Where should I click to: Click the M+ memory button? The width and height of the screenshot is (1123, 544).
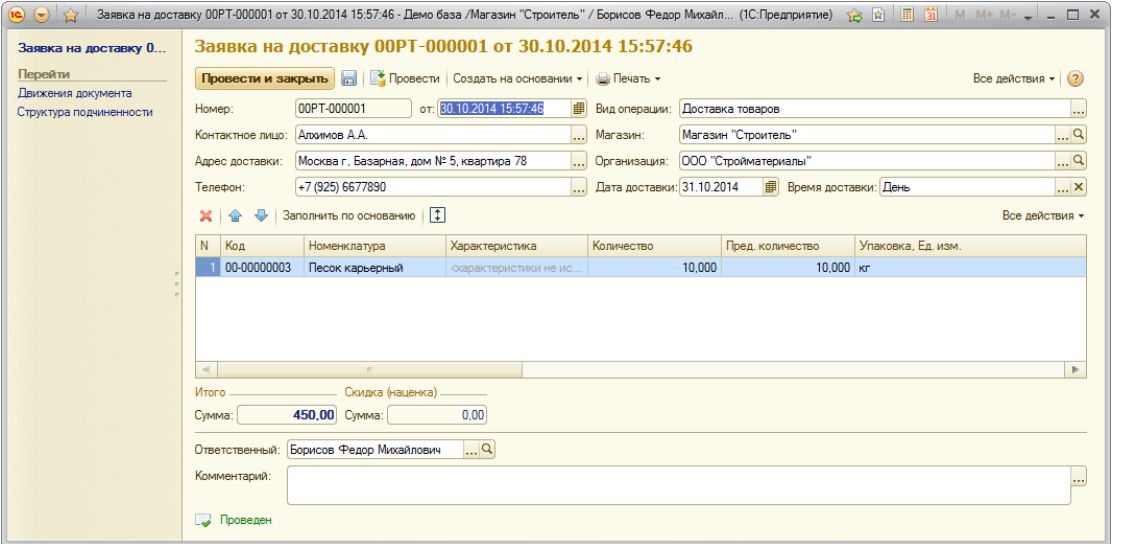pyautogui.click(x=984, y=14)
